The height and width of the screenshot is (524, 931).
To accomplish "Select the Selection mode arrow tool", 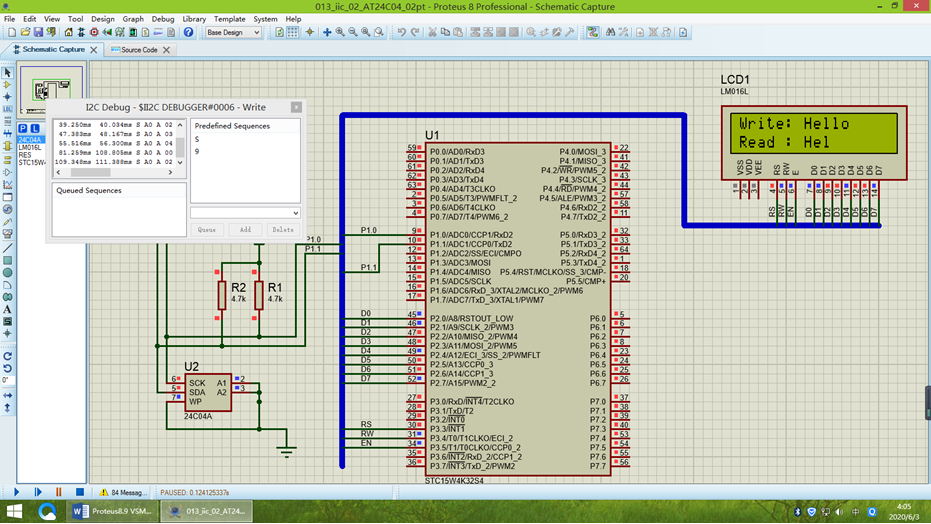I will 7,72.
